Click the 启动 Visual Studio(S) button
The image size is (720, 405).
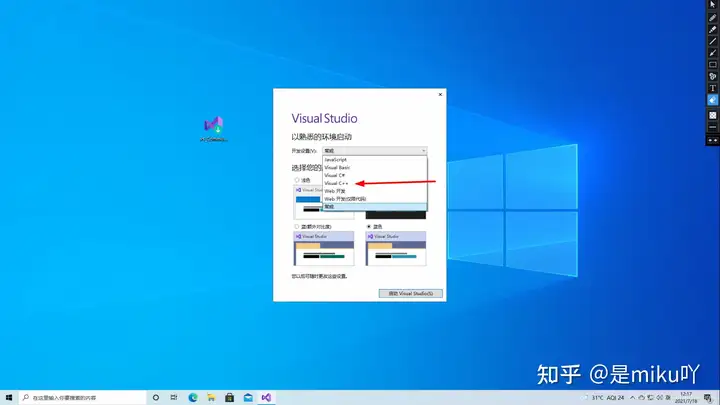coord(411,293)
